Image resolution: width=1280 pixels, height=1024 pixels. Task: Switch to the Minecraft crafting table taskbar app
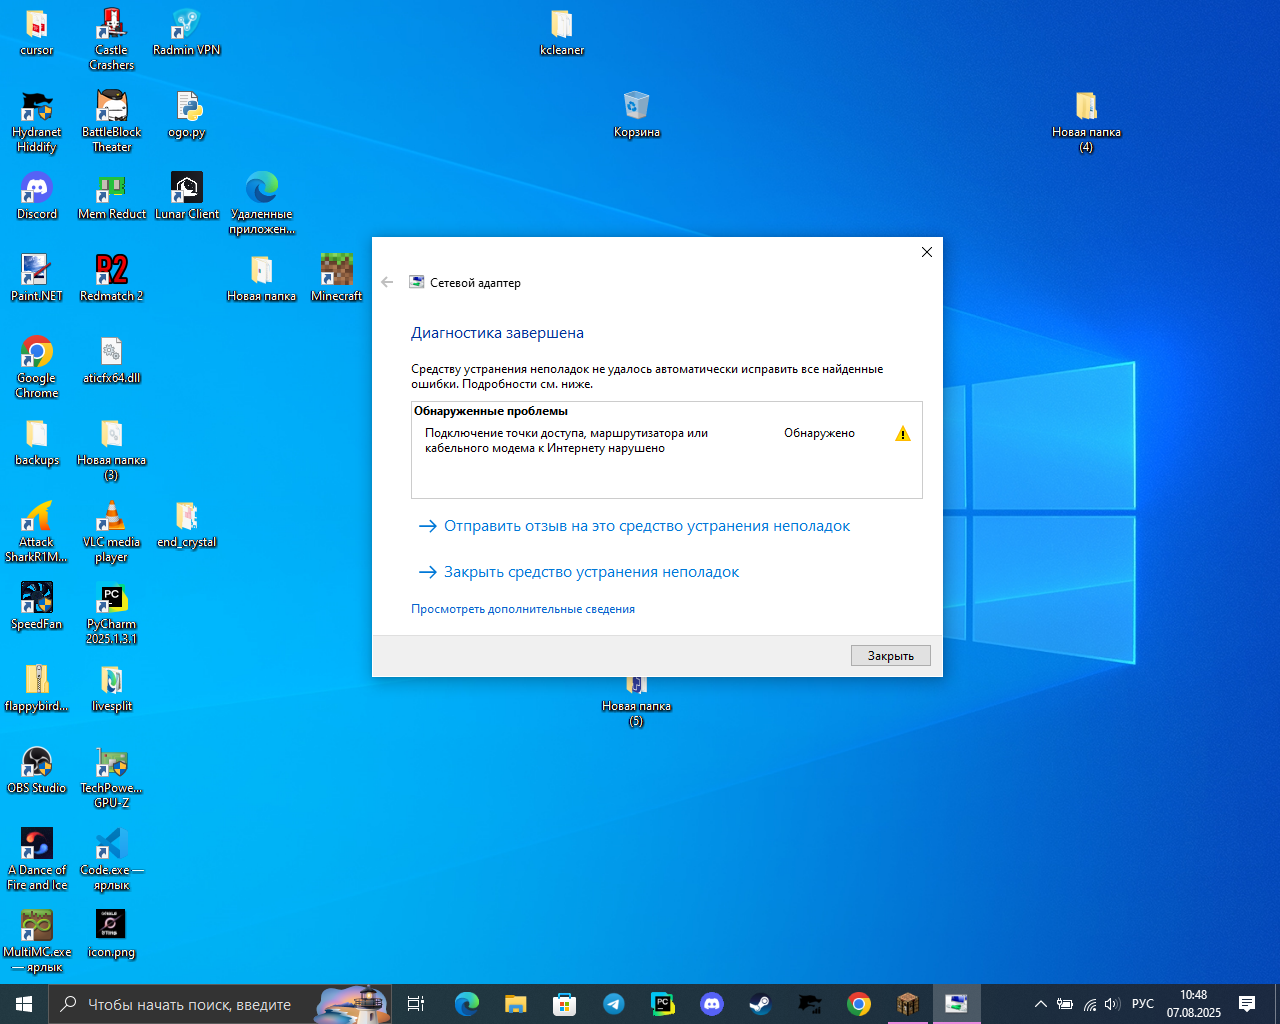pos(907,1004)
